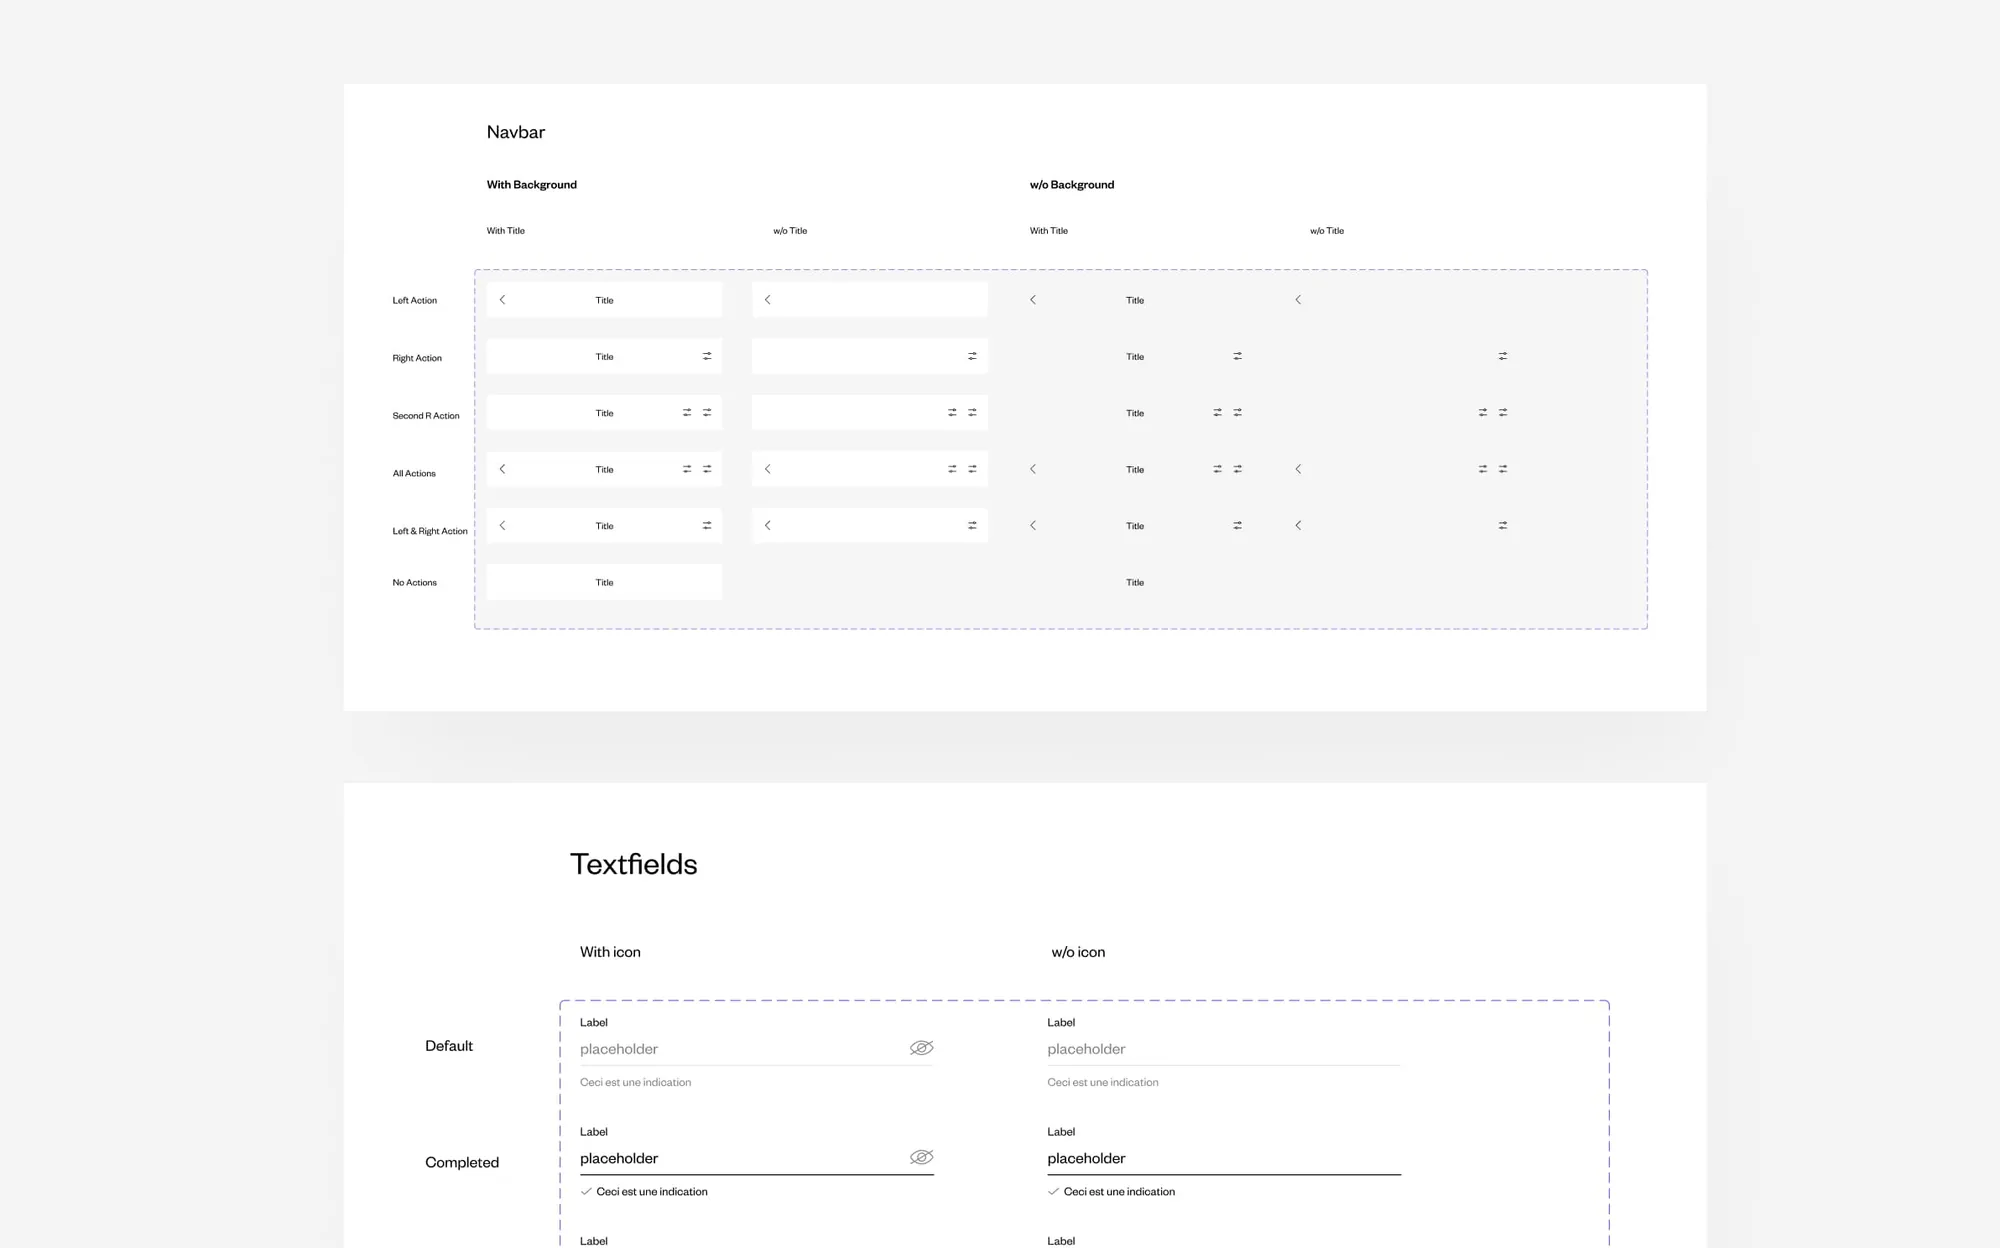Click back chevron, Left & Right Action no-background titled navbar
Viewport: 2000px width, 1248px height.
click(x=1033, y=525)
